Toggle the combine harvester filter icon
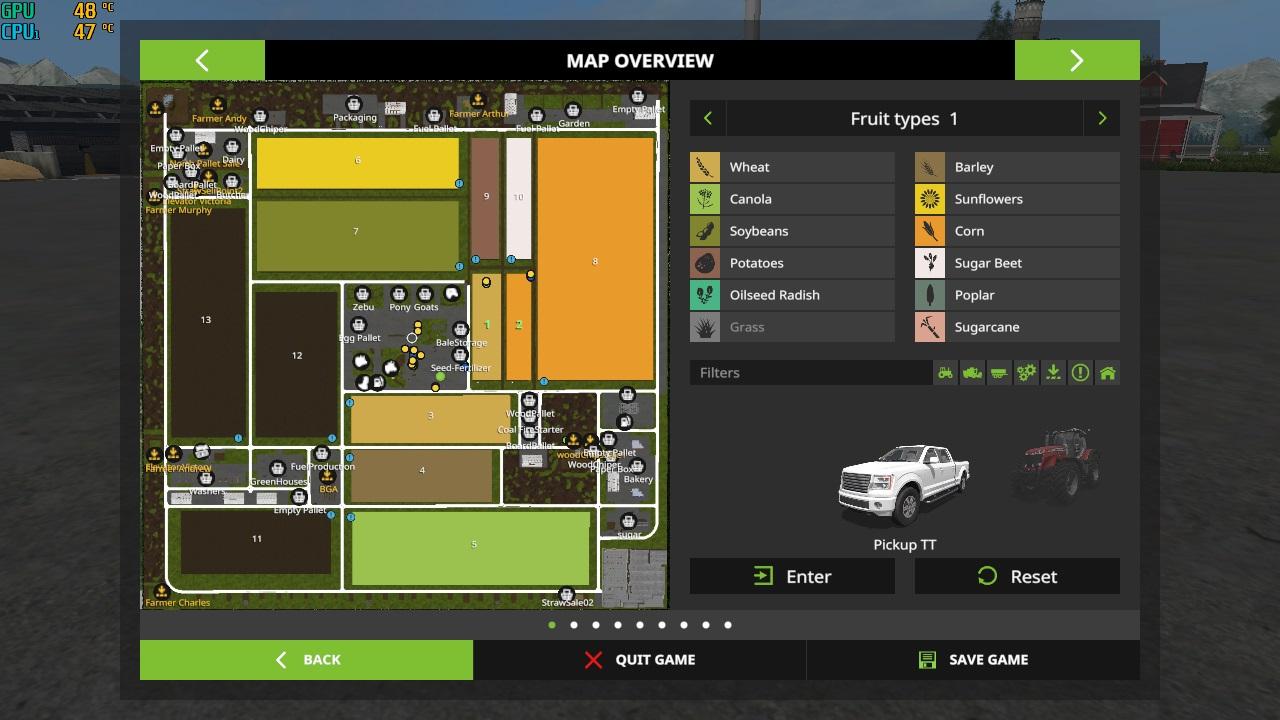Image resolution: width=1280 pixels, height=720 pixels. point(972,373)
